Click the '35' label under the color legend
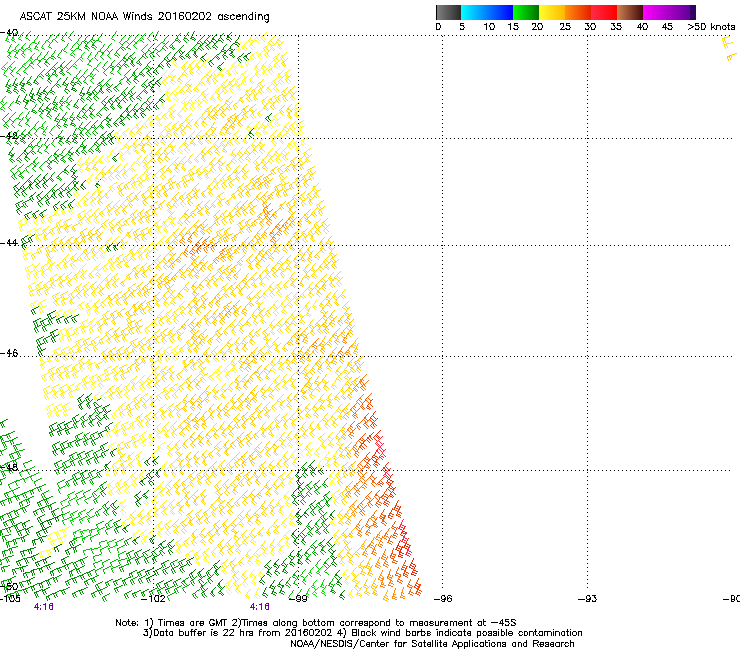740x650 pixels. click(x=616, y=27)
